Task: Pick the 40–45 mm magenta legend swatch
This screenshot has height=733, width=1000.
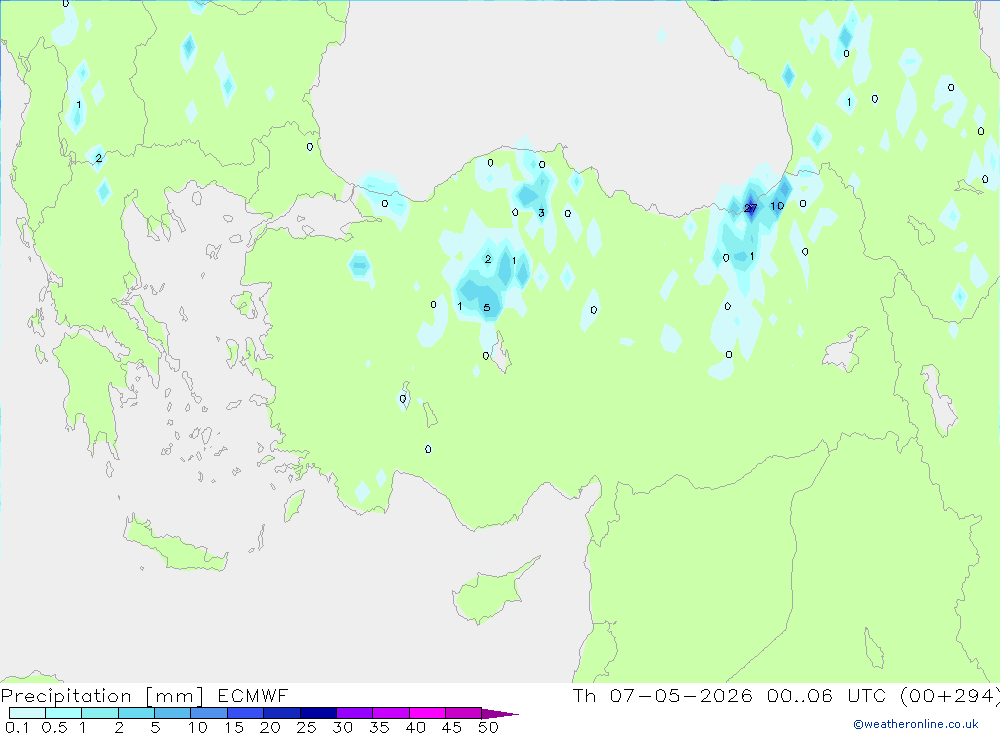Action: point(427,713)
